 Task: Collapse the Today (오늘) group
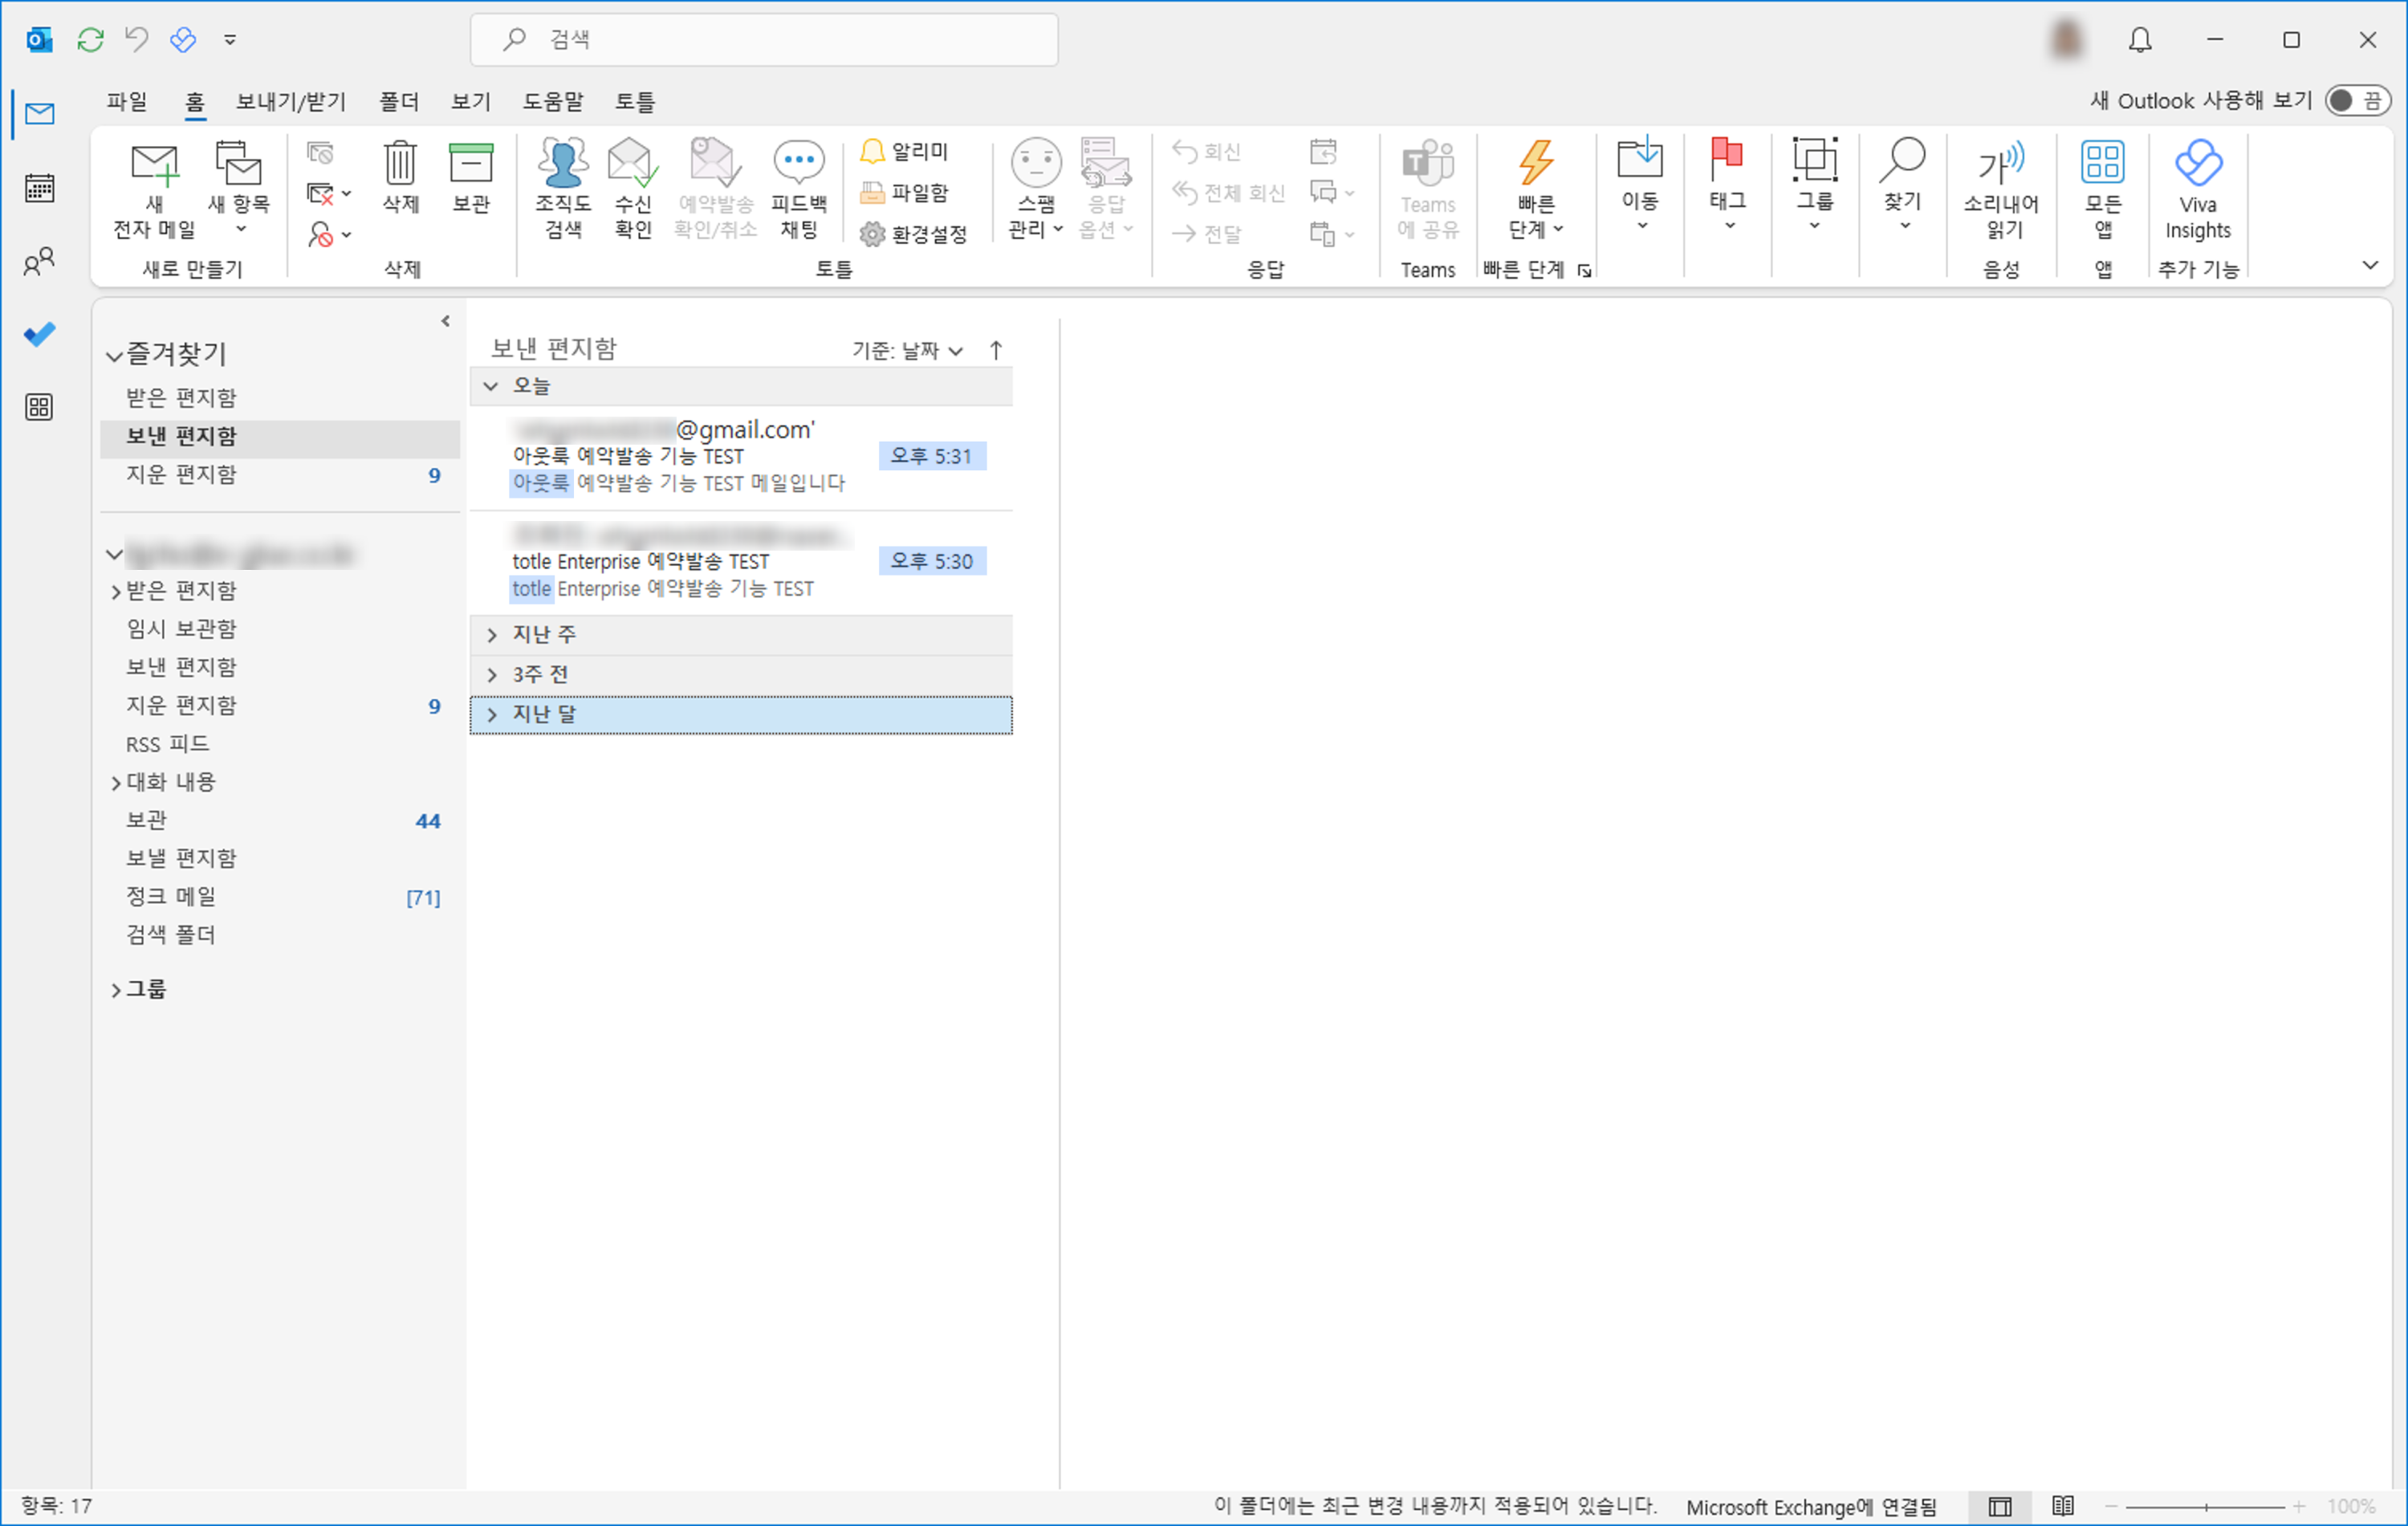[491, 386]
